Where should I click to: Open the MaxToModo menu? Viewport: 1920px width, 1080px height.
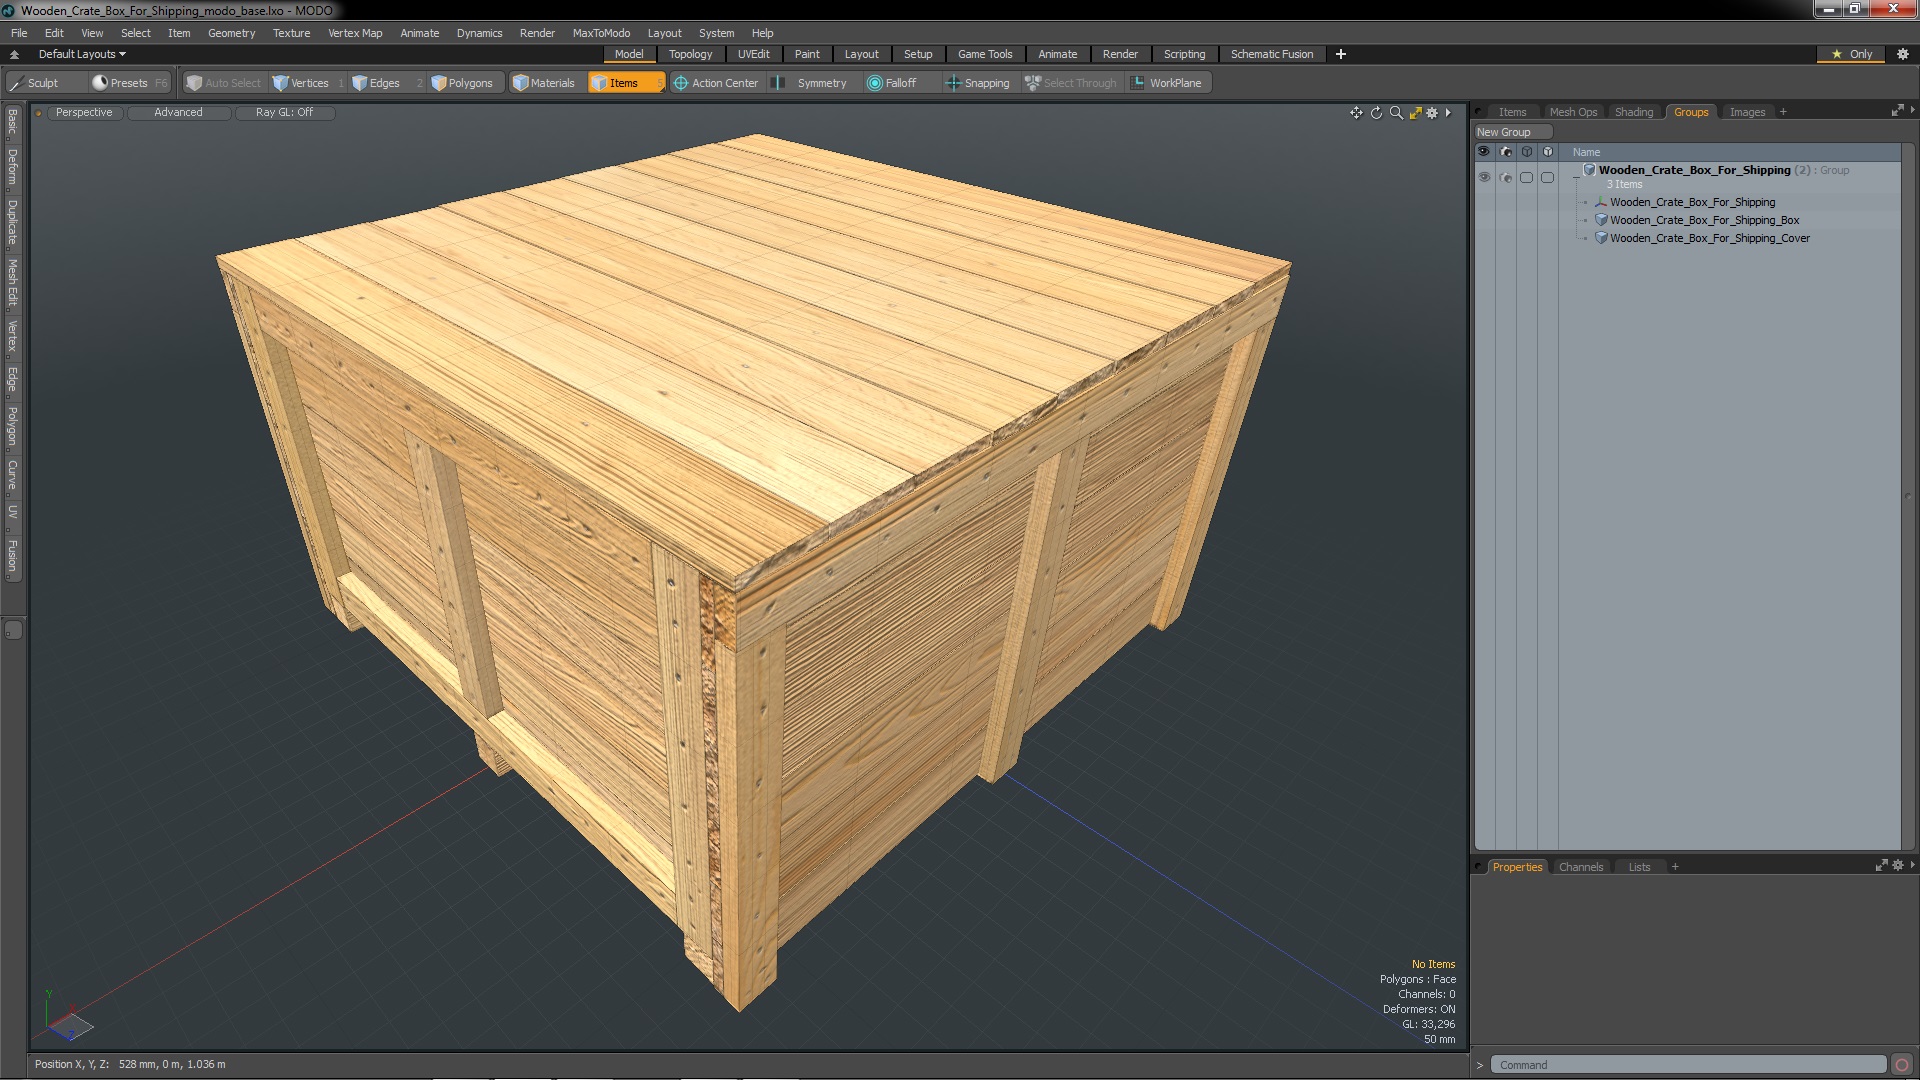click(601, 33)
